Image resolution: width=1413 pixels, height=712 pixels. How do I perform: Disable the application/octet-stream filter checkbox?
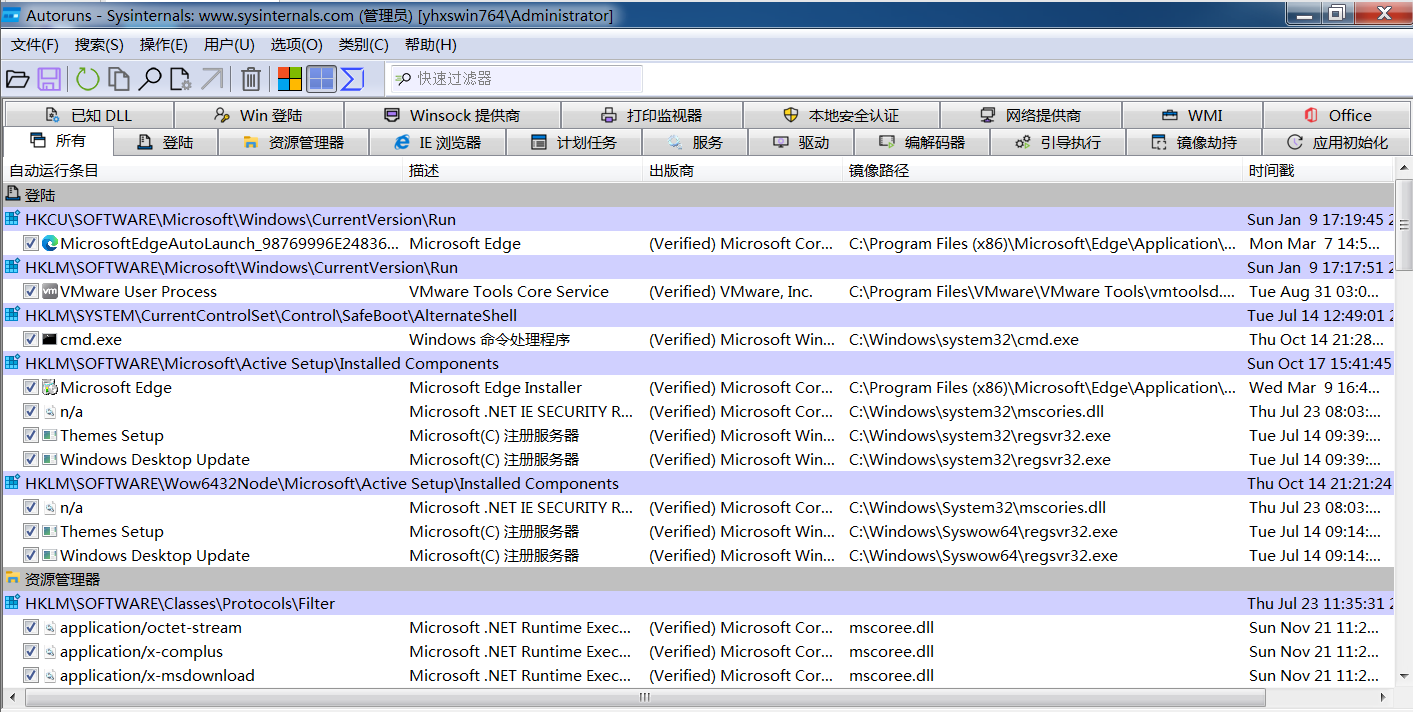[31, 627]
